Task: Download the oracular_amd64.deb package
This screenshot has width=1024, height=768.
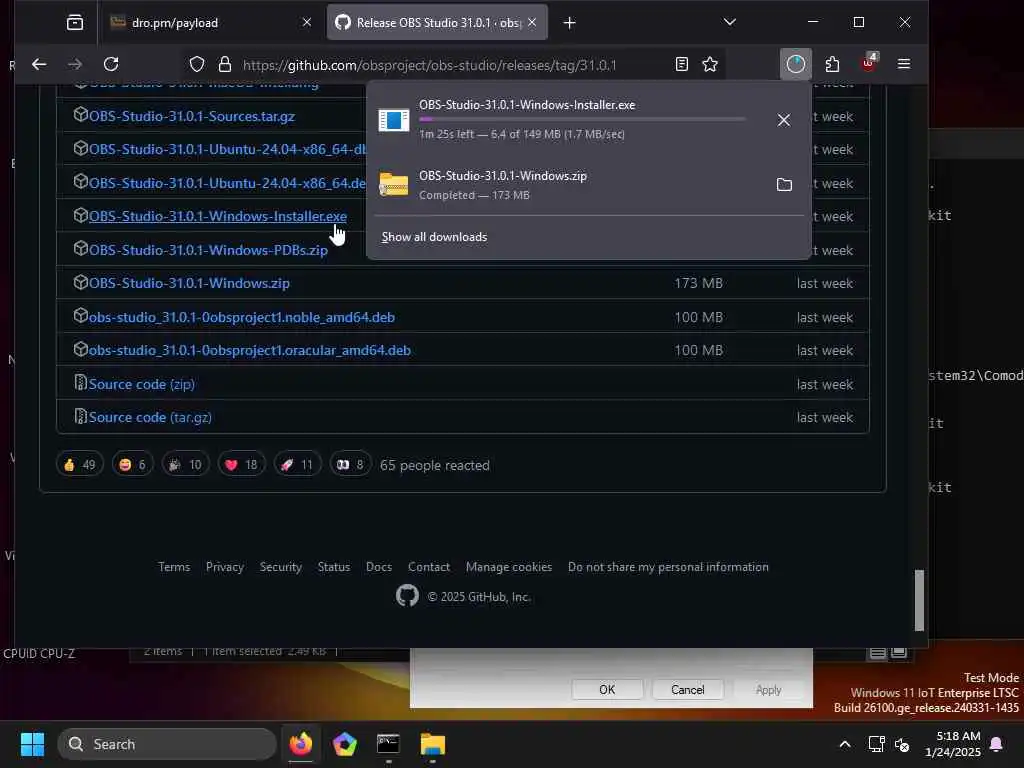Action: point(249,351)
